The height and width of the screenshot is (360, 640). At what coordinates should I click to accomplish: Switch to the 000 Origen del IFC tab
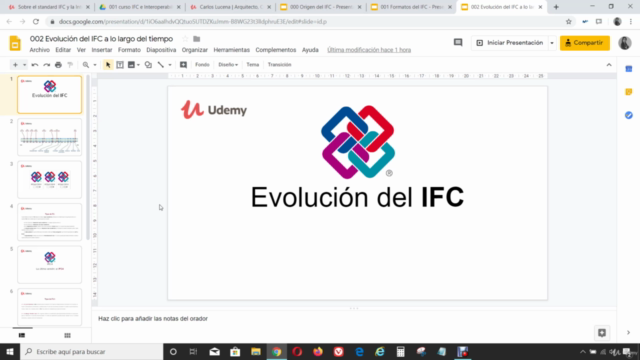pos(321,7)
